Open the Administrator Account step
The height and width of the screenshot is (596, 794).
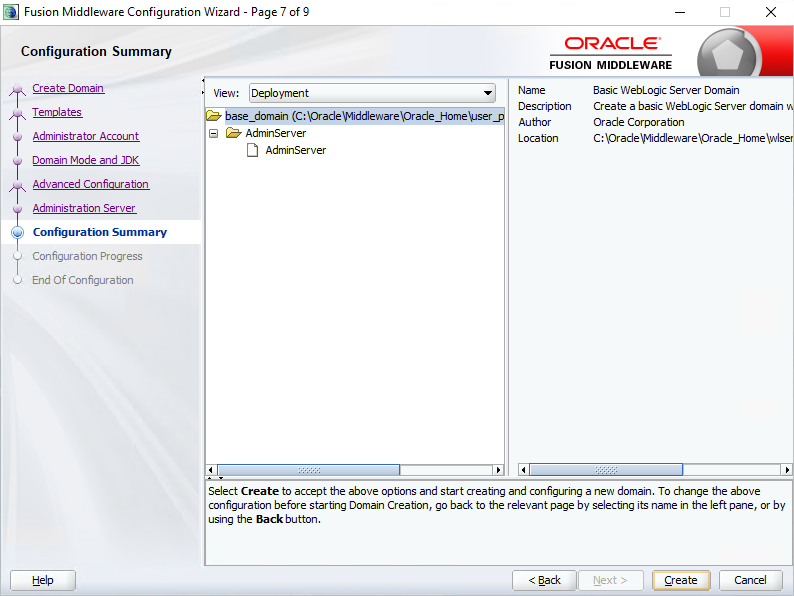pyautogui.click(x=86, y=136)
